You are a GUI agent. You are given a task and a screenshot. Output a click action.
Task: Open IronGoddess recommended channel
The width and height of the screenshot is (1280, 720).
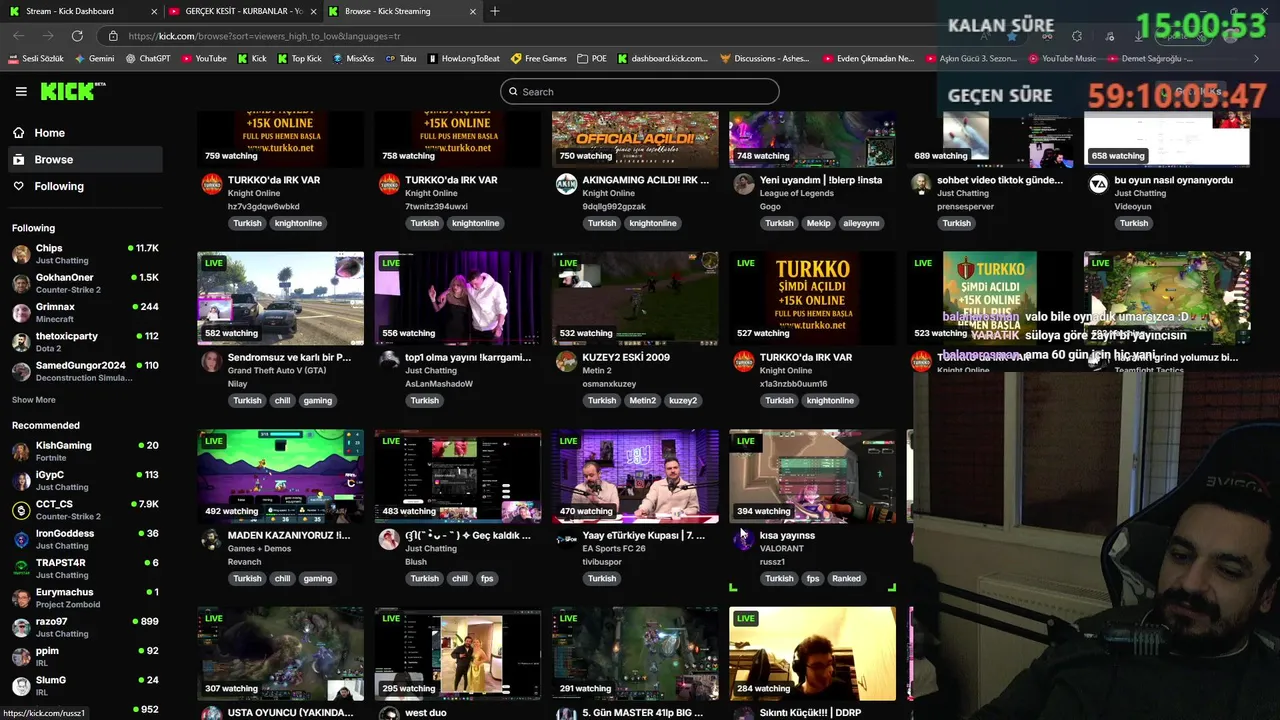click(x=85, y=539)
